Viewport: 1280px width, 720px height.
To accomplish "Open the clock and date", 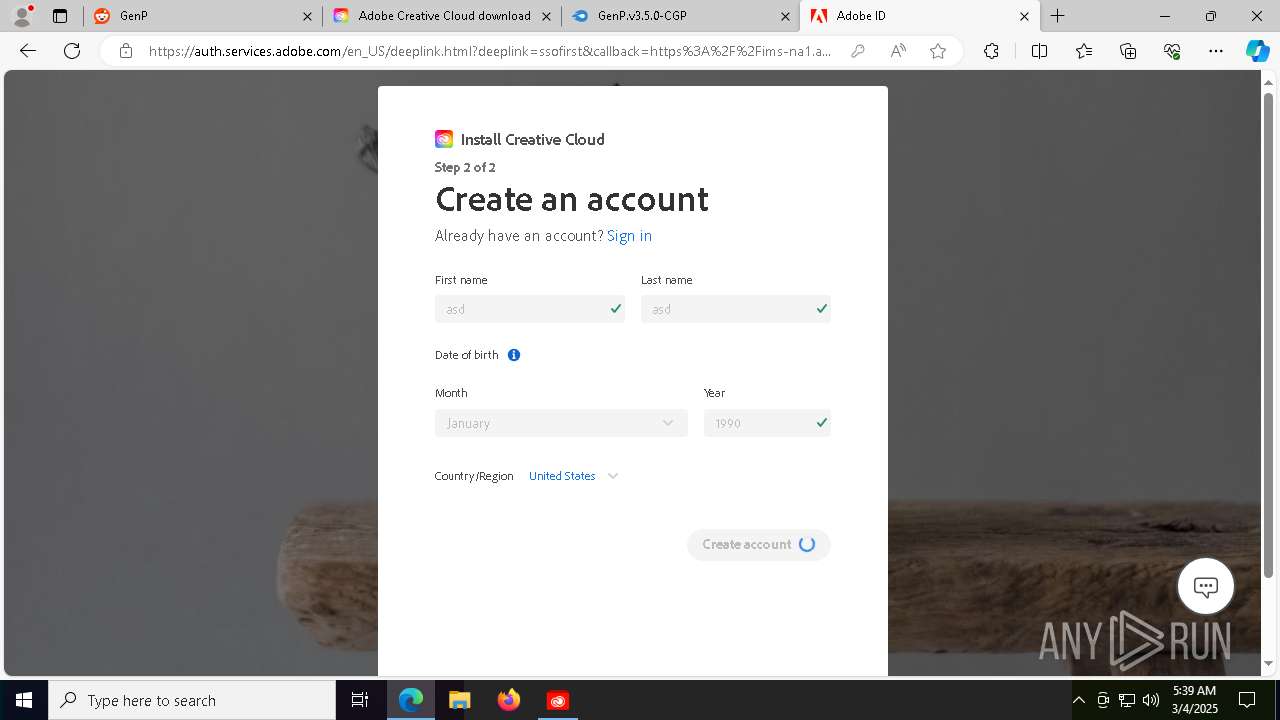I will [1194, 700].
